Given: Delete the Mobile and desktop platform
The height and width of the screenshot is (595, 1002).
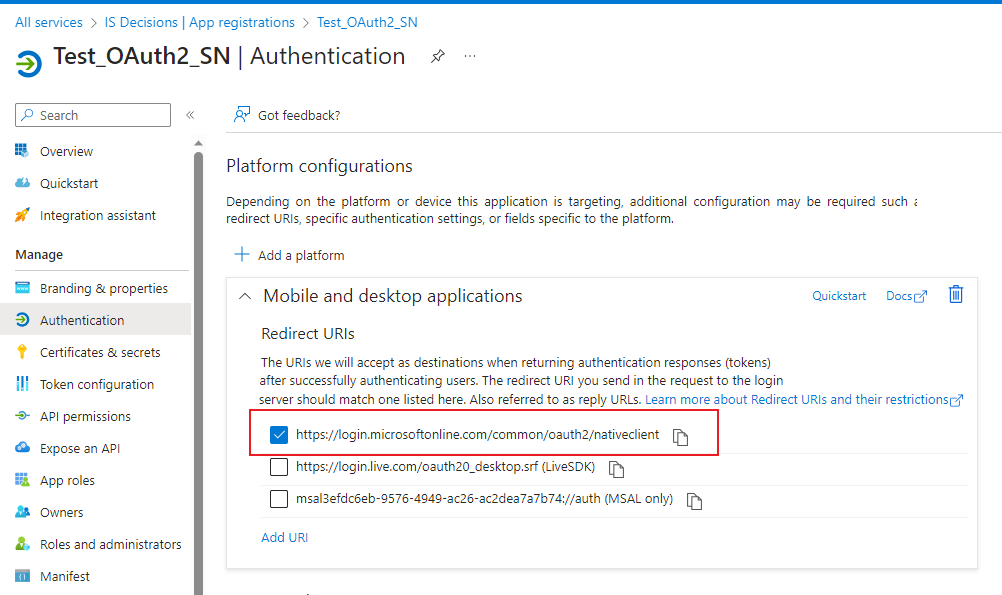Looking at the screenshot, I should pyautogui.click(x=956, y=294).
